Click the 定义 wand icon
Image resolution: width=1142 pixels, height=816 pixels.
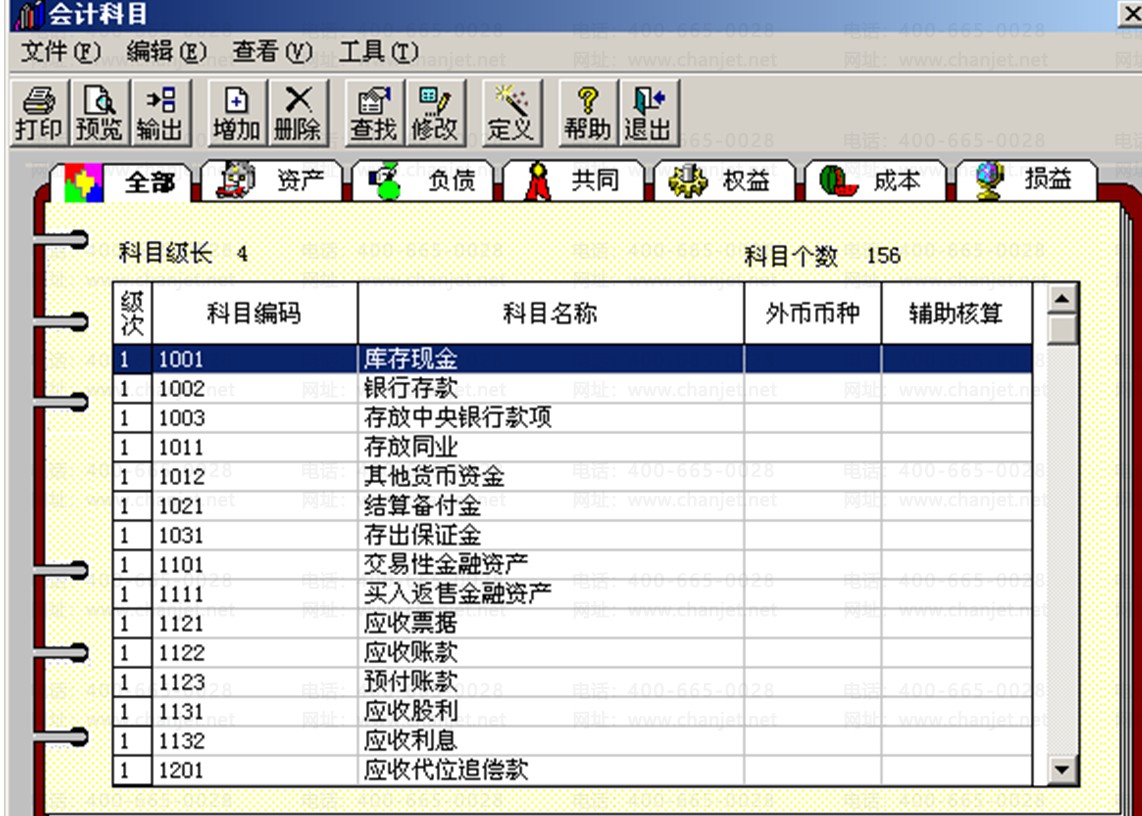511,113
